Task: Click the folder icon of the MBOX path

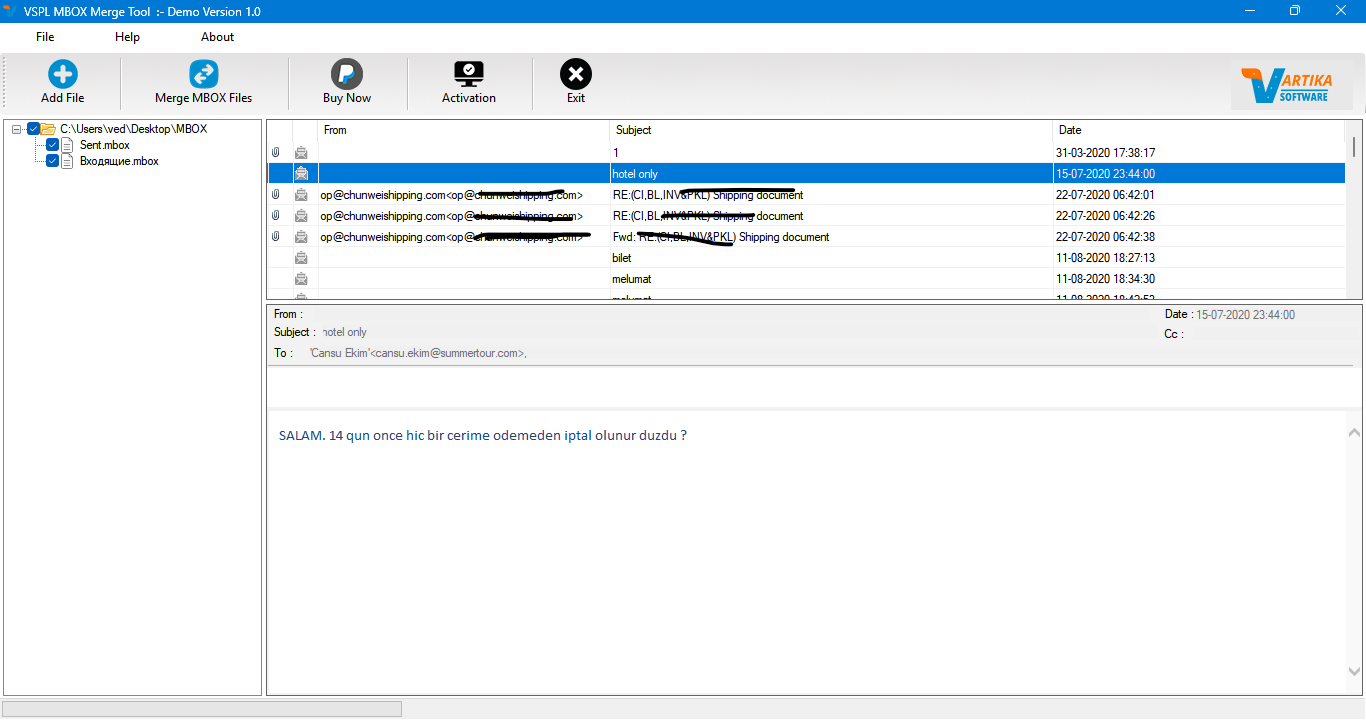Action: tap(48, 129)
